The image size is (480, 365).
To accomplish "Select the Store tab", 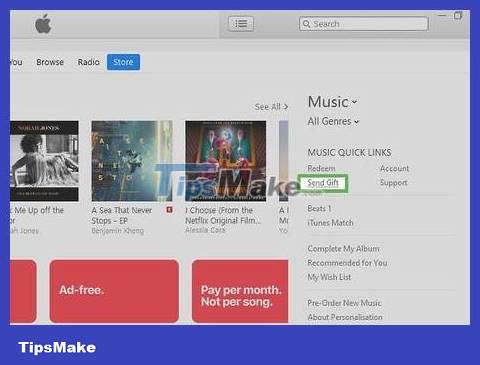I will click(x=123, y=62).
